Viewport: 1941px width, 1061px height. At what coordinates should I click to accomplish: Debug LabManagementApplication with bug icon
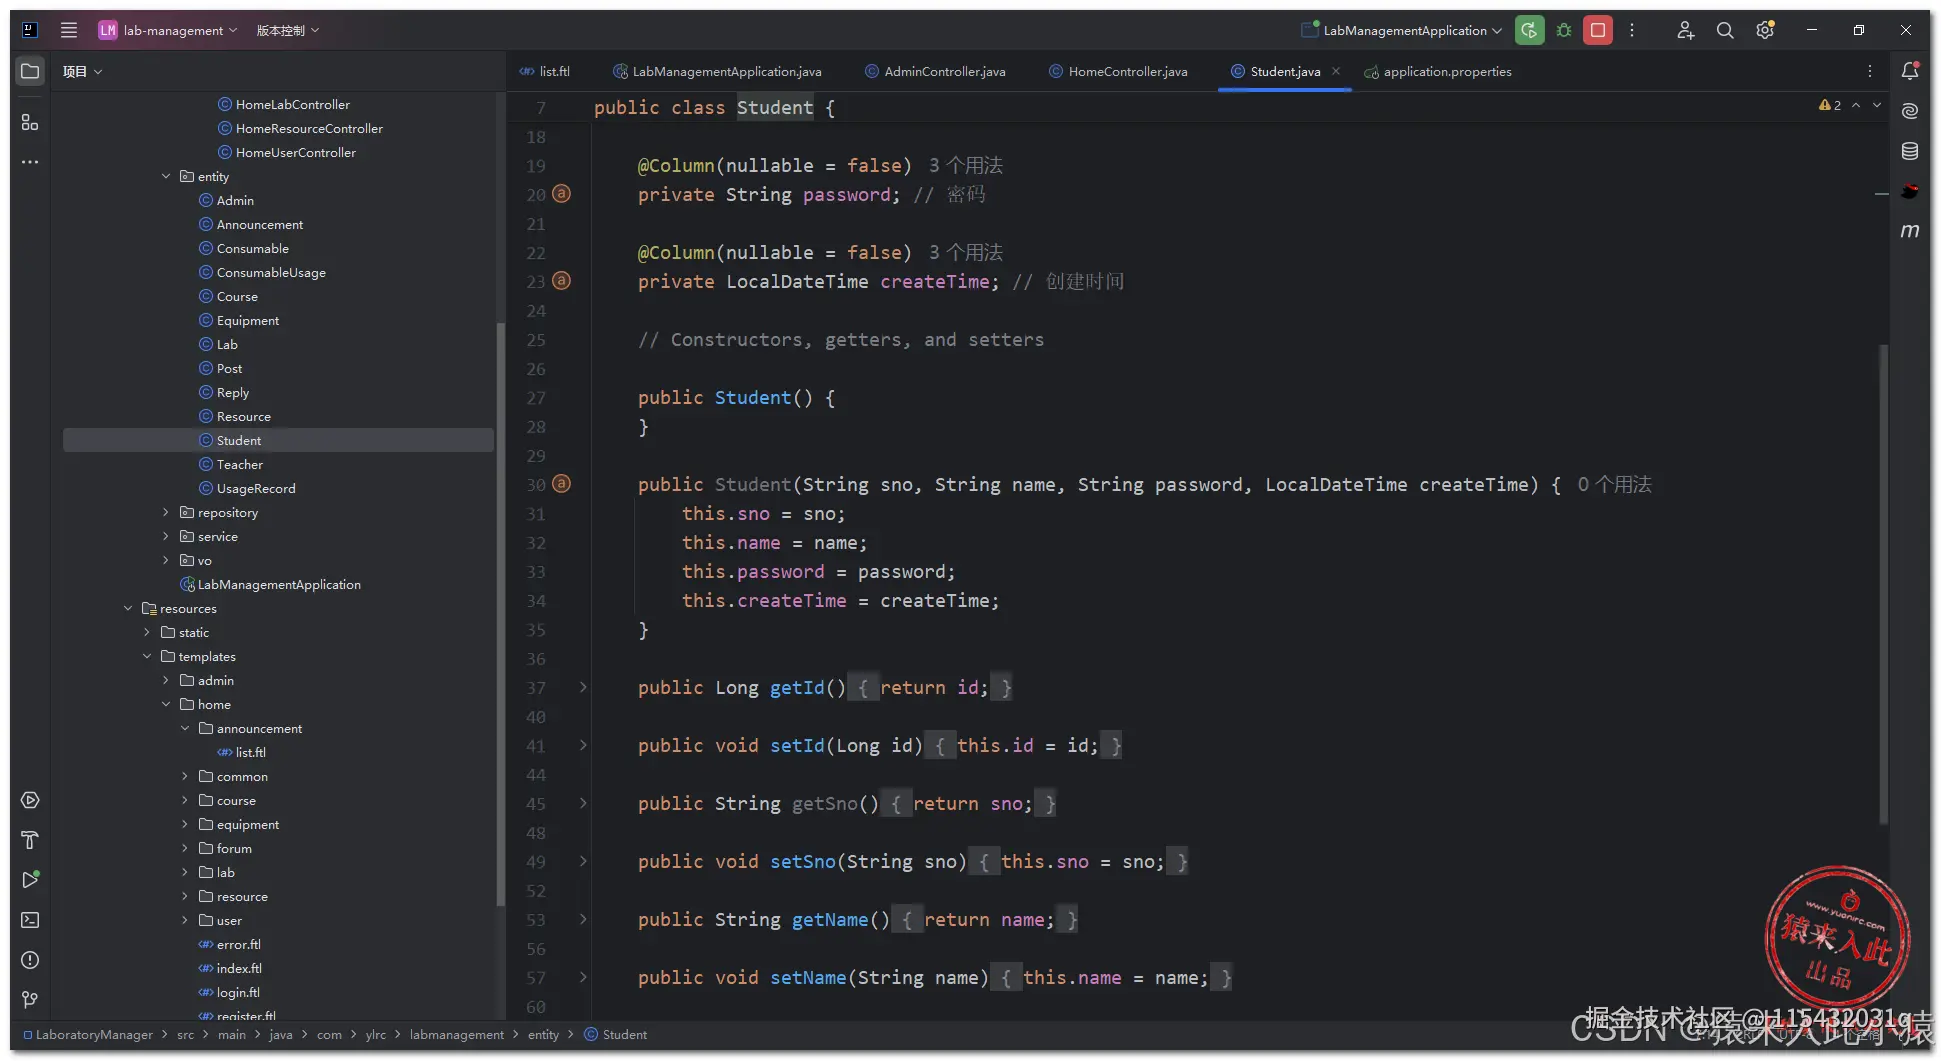(x=1564, y=30)
